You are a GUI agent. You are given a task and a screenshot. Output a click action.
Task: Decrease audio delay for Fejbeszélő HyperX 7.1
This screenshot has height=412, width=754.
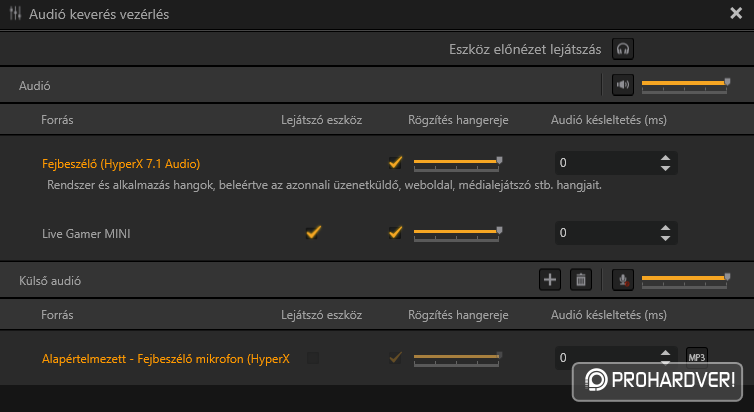[666, 168]
